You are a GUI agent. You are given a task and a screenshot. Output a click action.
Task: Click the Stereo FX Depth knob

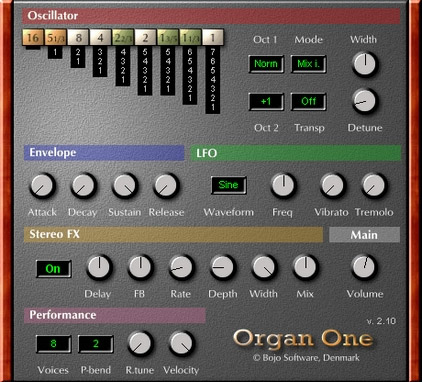pyautogui.click(x=223, y=267)
